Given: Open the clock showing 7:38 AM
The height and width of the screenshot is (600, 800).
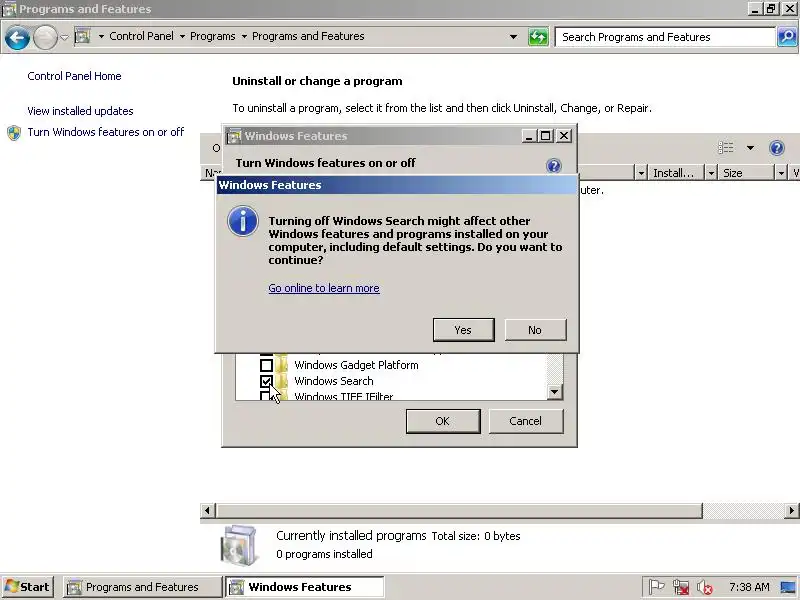Looking at the screenshot, I should point(748,587).
